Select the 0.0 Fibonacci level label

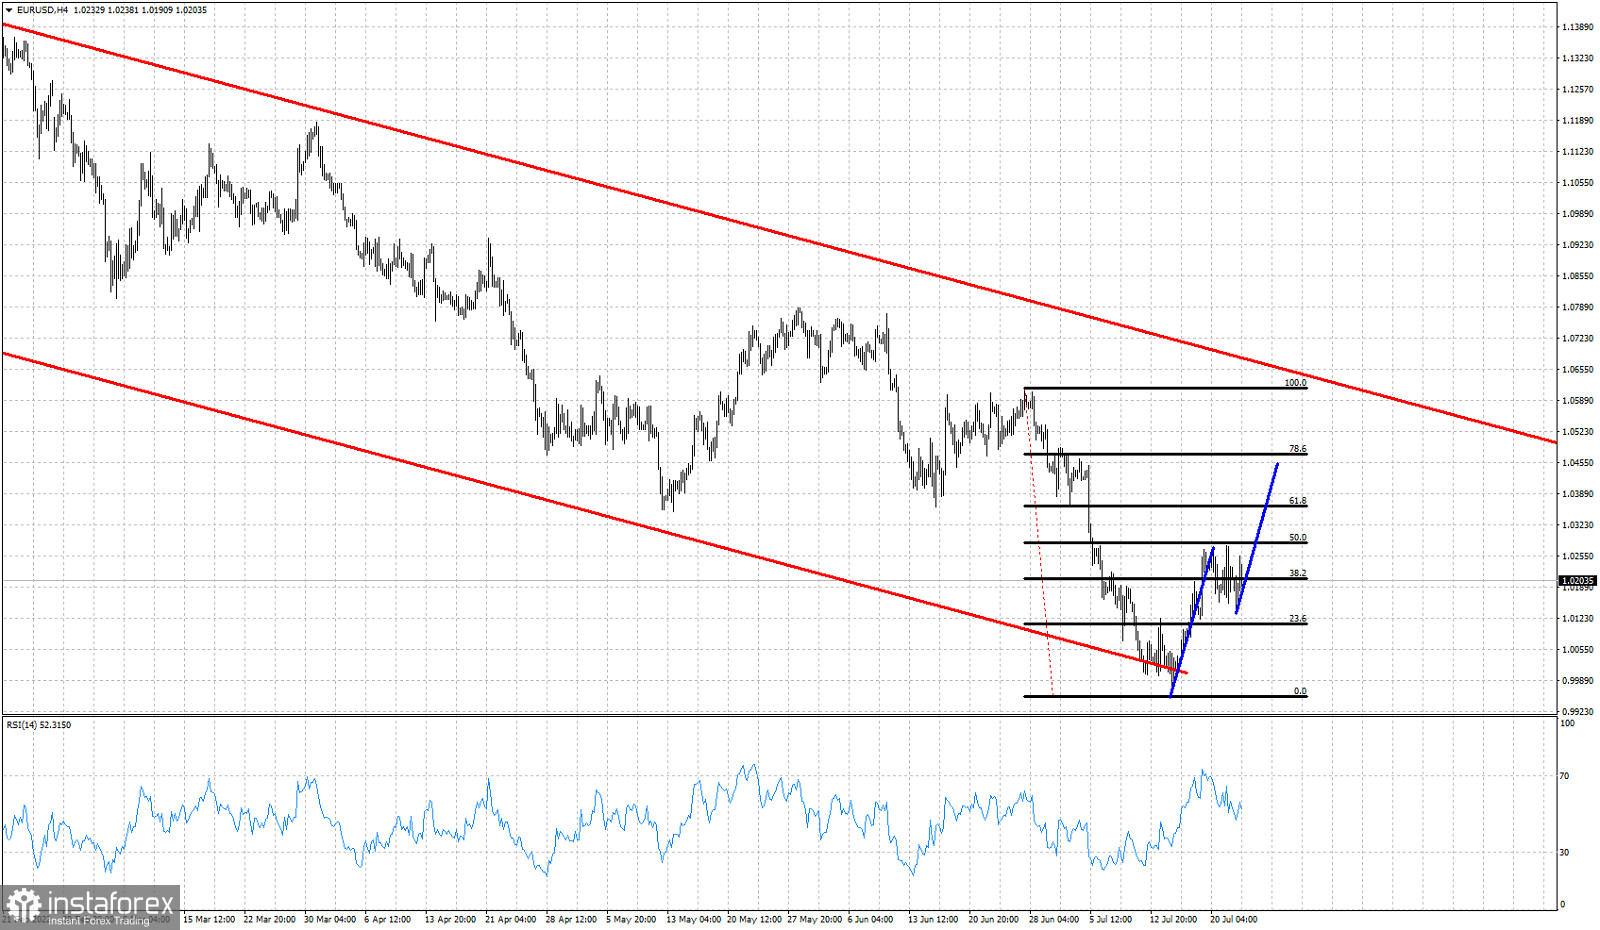point(1300,691)
